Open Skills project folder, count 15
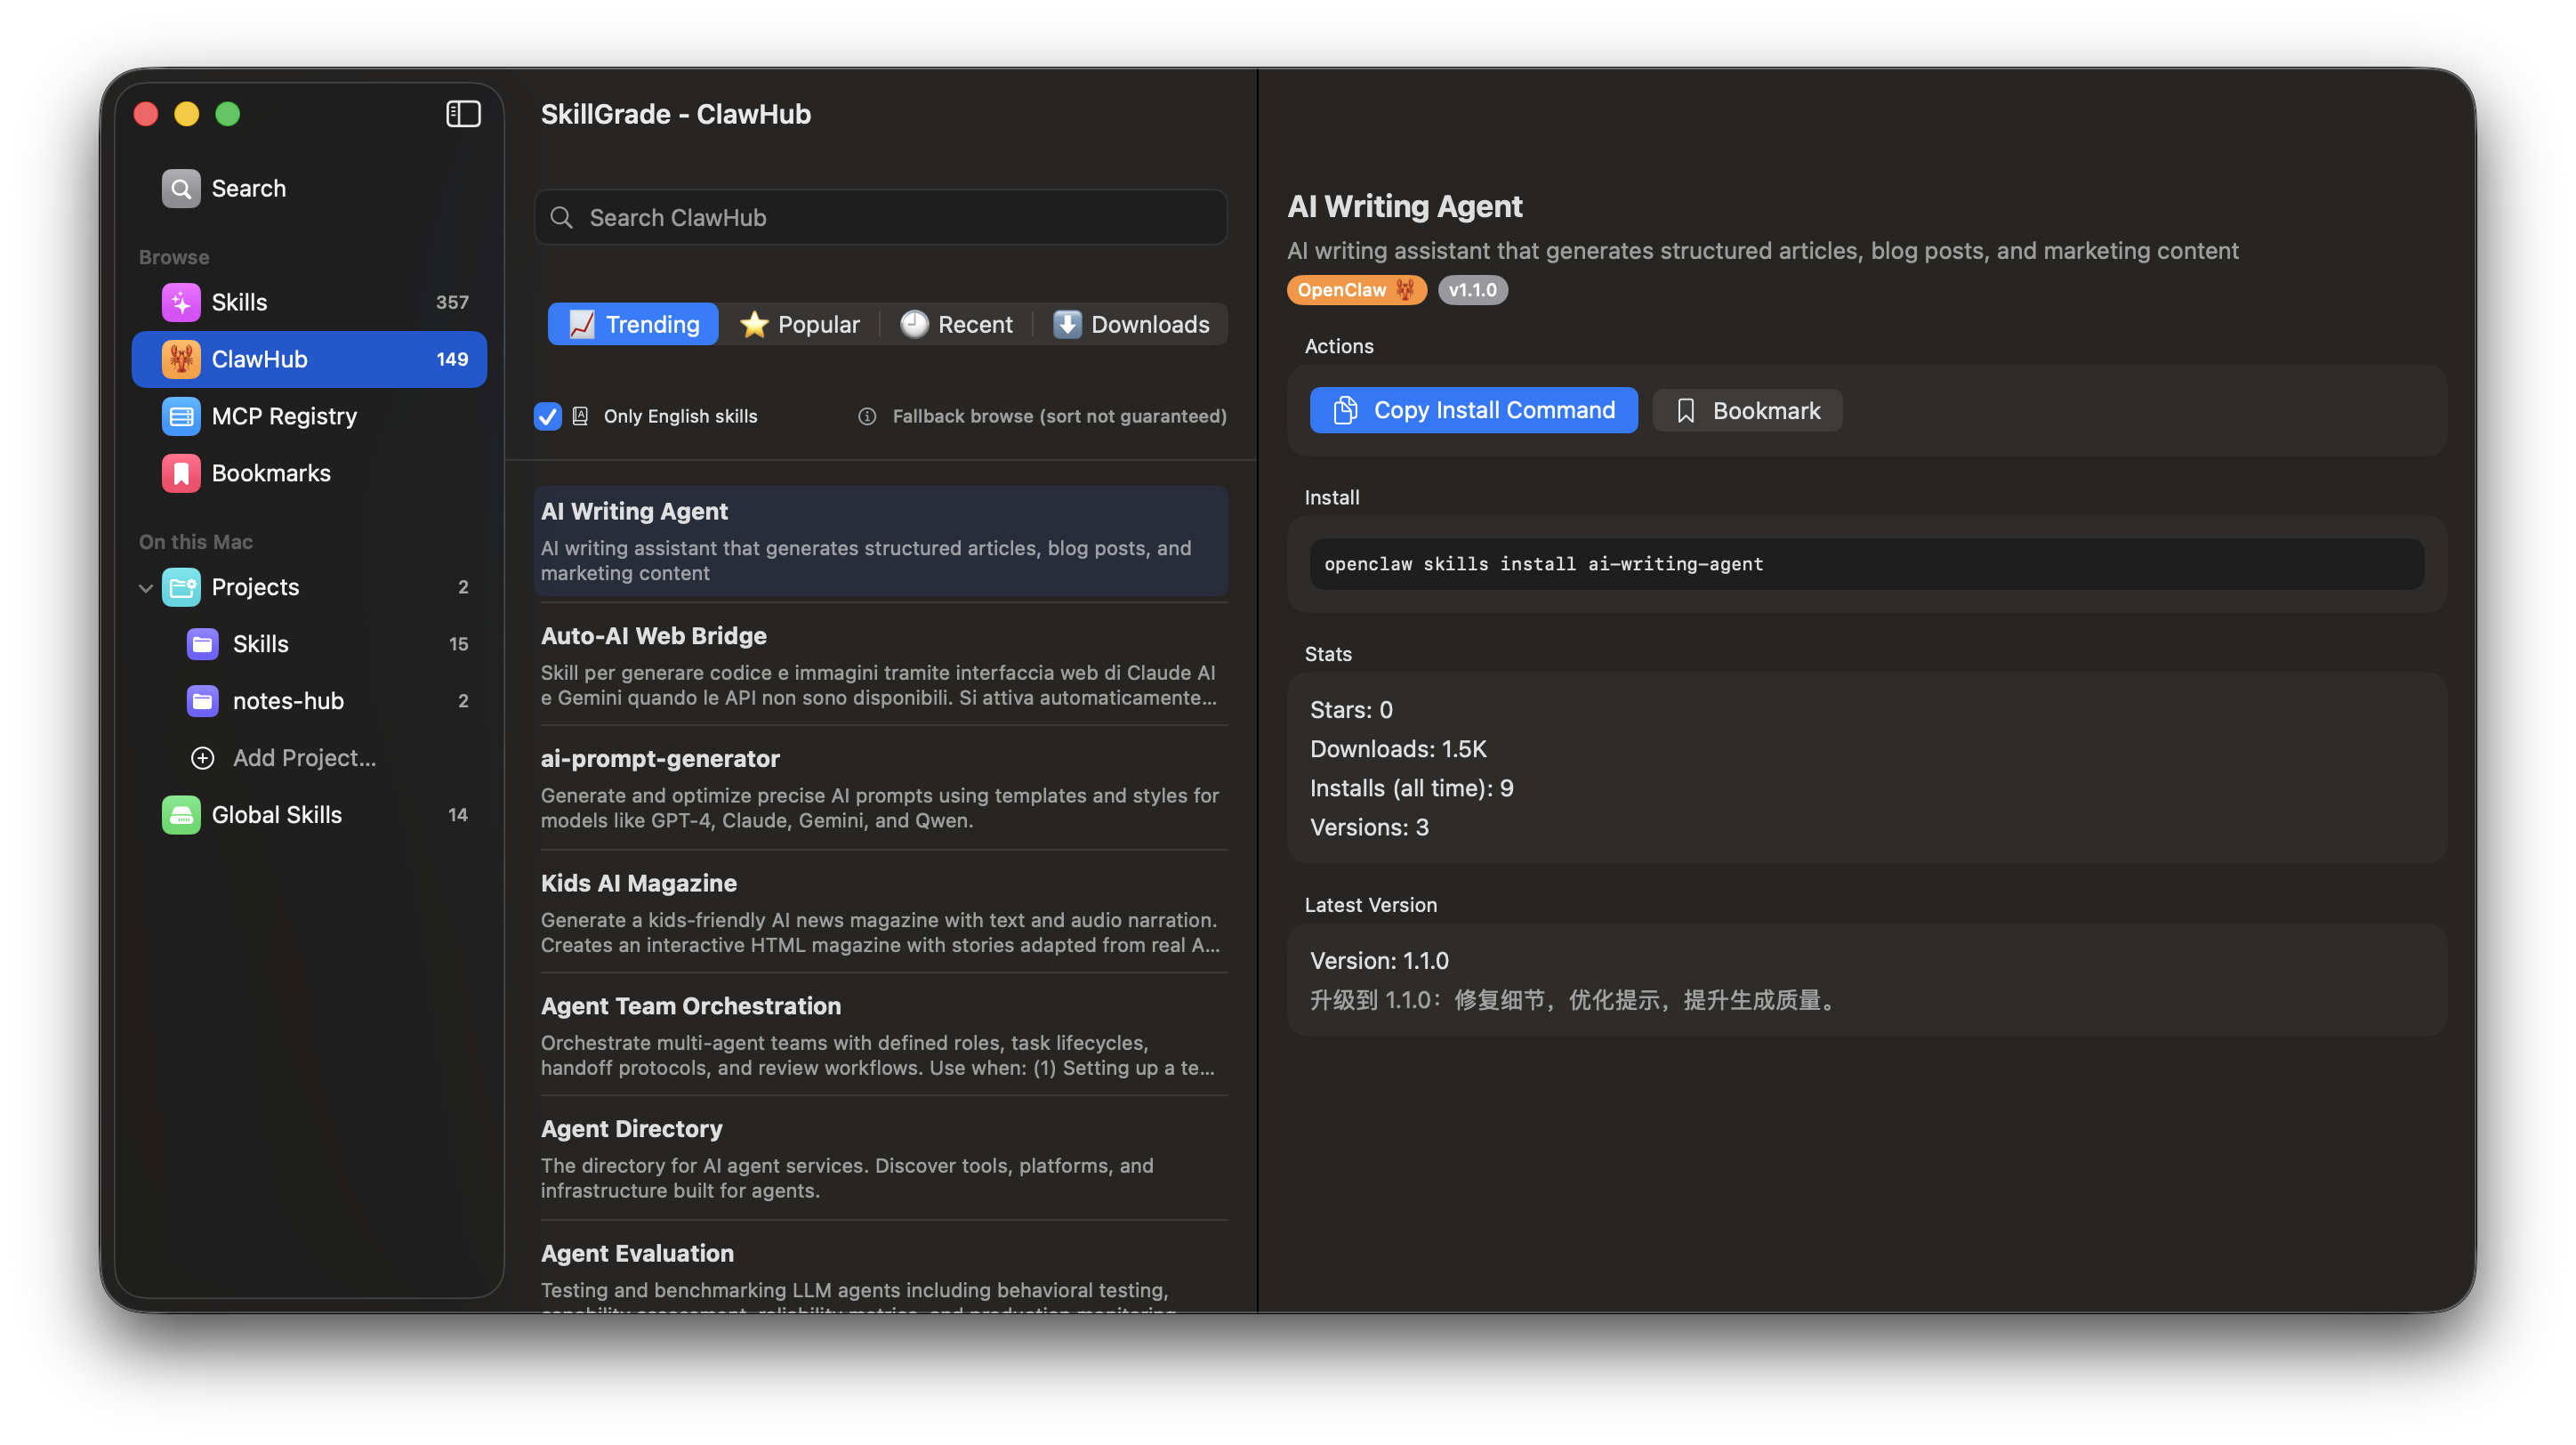Screen dimensions: 2576x1445 (x=309, y=644)
